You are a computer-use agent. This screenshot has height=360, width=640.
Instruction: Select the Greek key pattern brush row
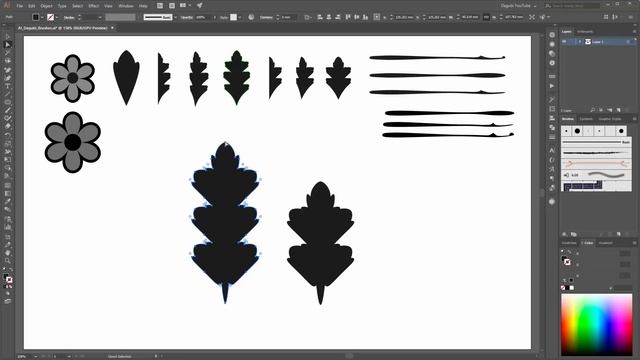point(596,186)
